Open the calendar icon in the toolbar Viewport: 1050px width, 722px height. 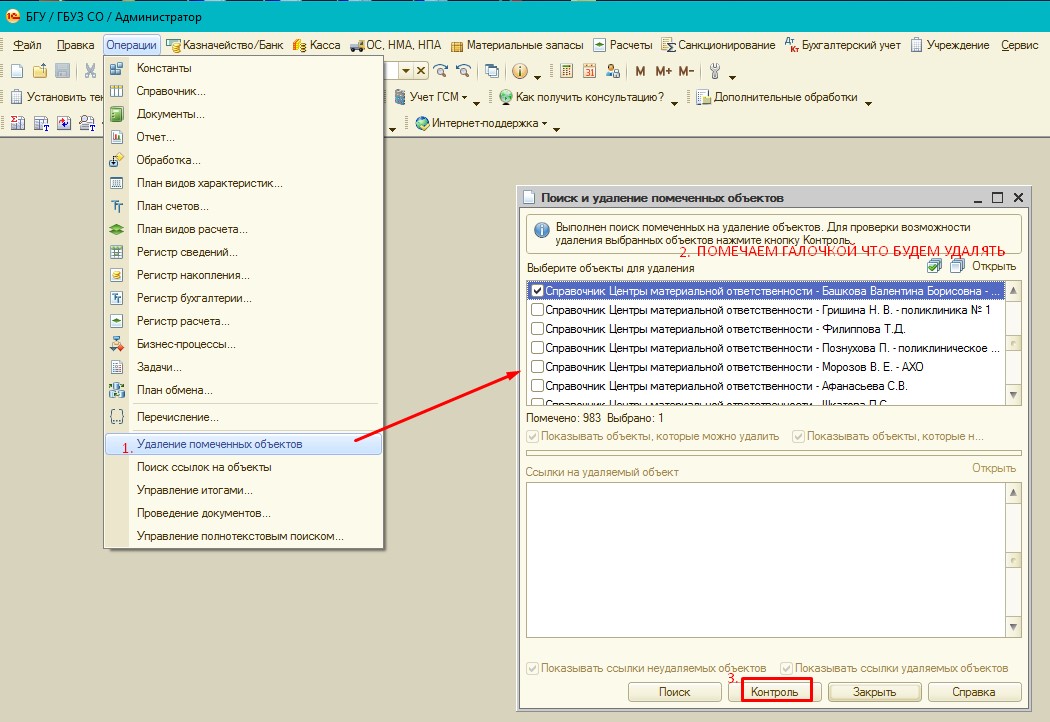click(x=589, y=71)
